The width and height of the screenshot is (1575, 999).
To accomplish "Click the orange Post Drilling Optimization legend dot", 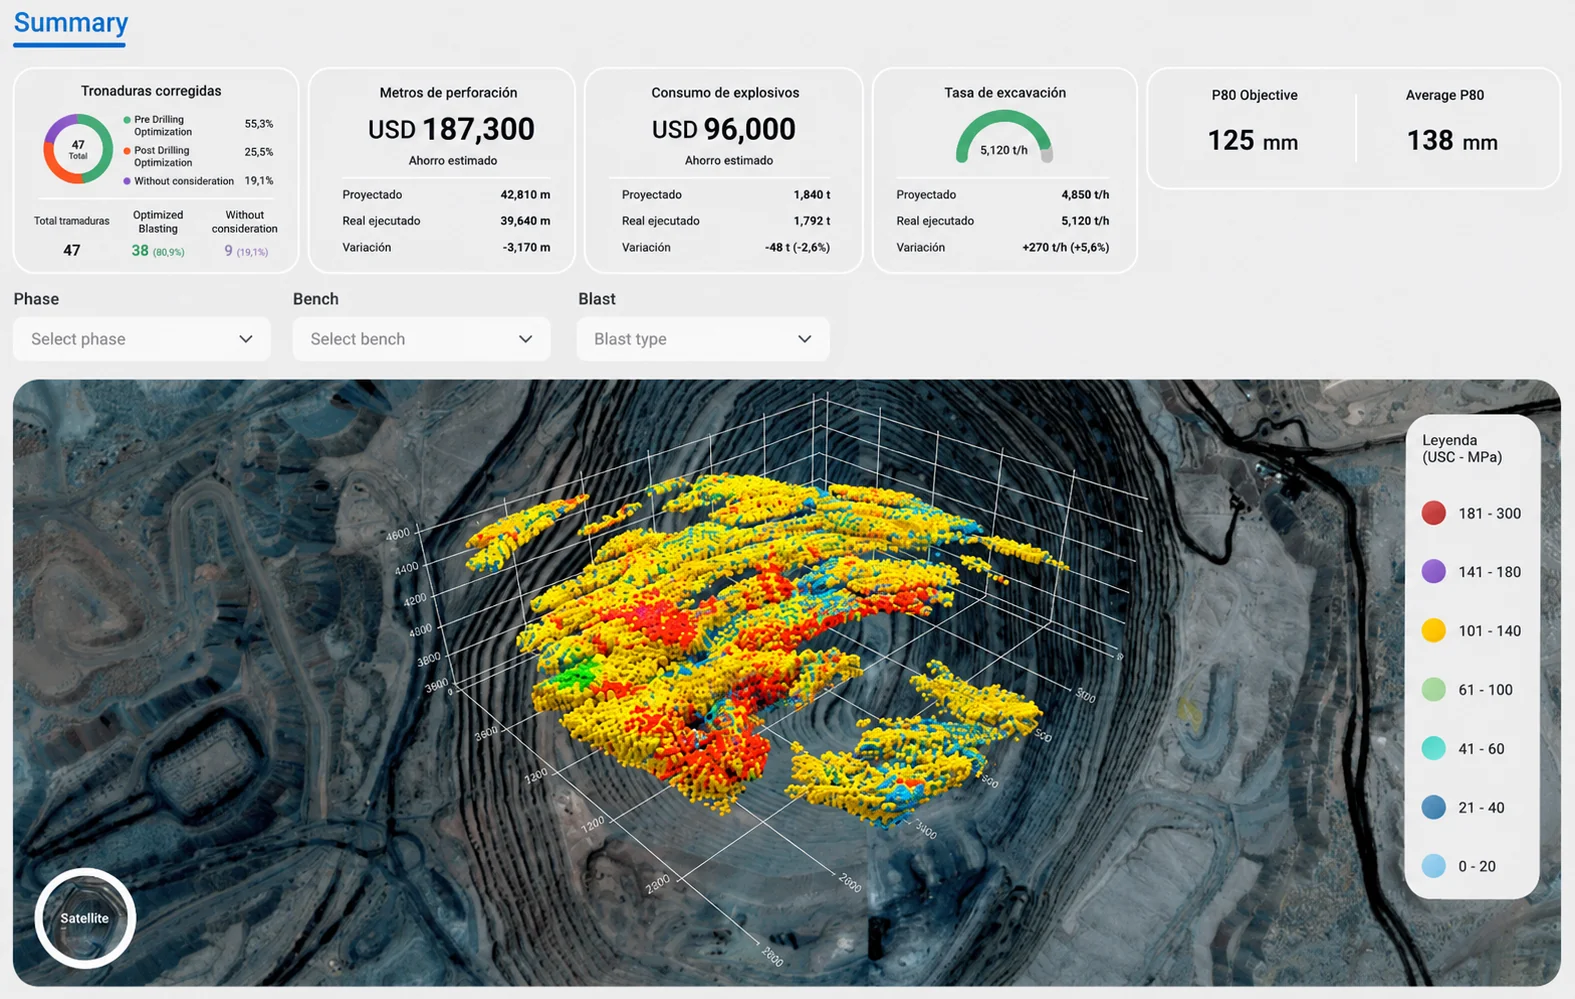I will [x=127, y=151].
